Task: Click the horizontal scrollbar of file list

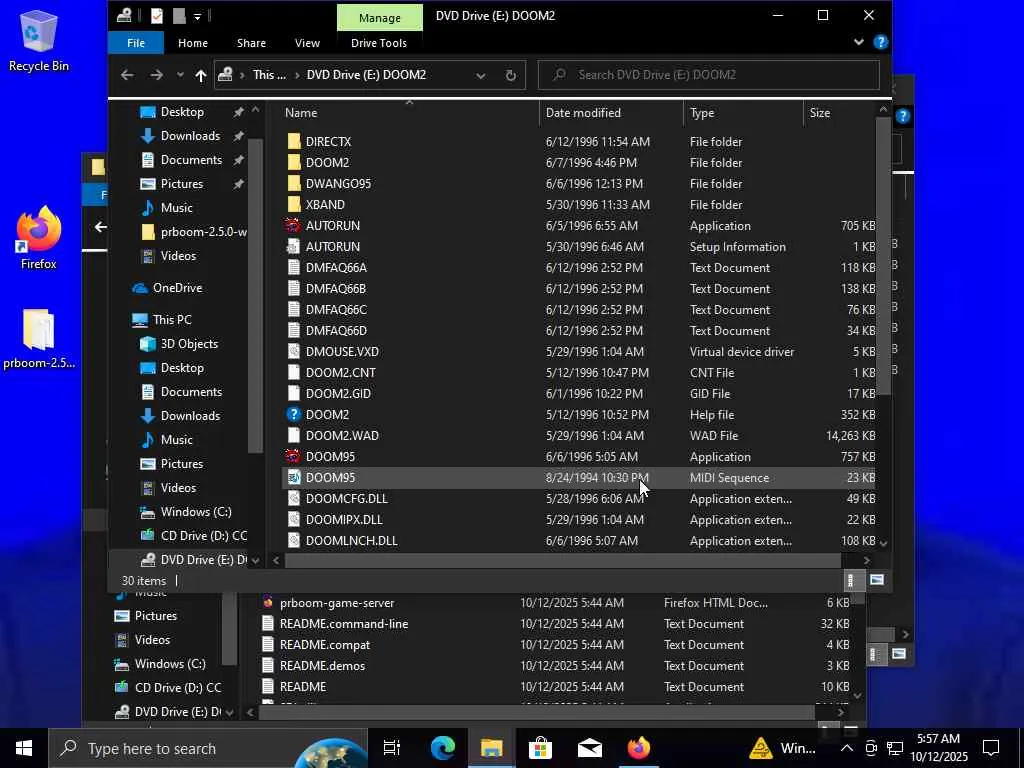Action: coord(563,560)
